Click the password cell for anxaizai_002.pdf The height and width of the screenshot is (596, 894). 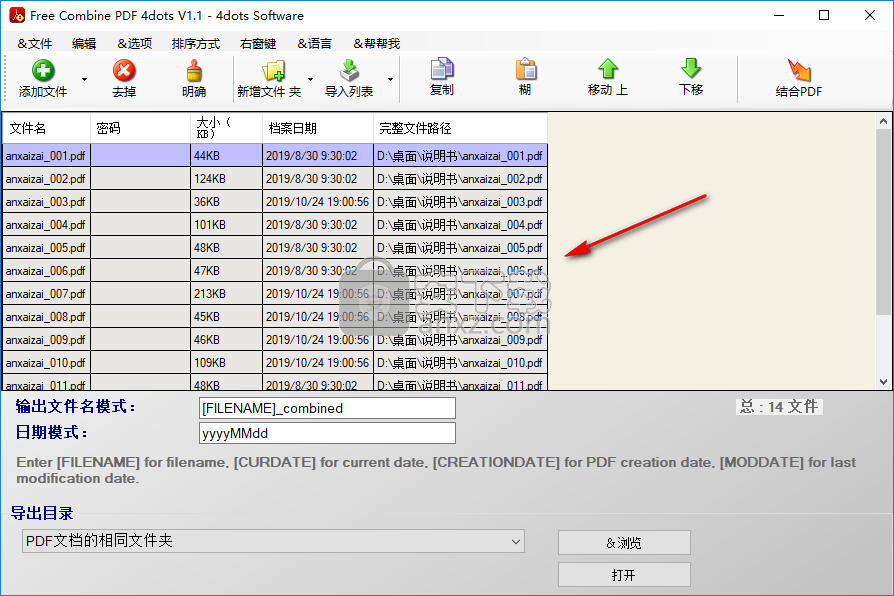[x=140, y=179]
